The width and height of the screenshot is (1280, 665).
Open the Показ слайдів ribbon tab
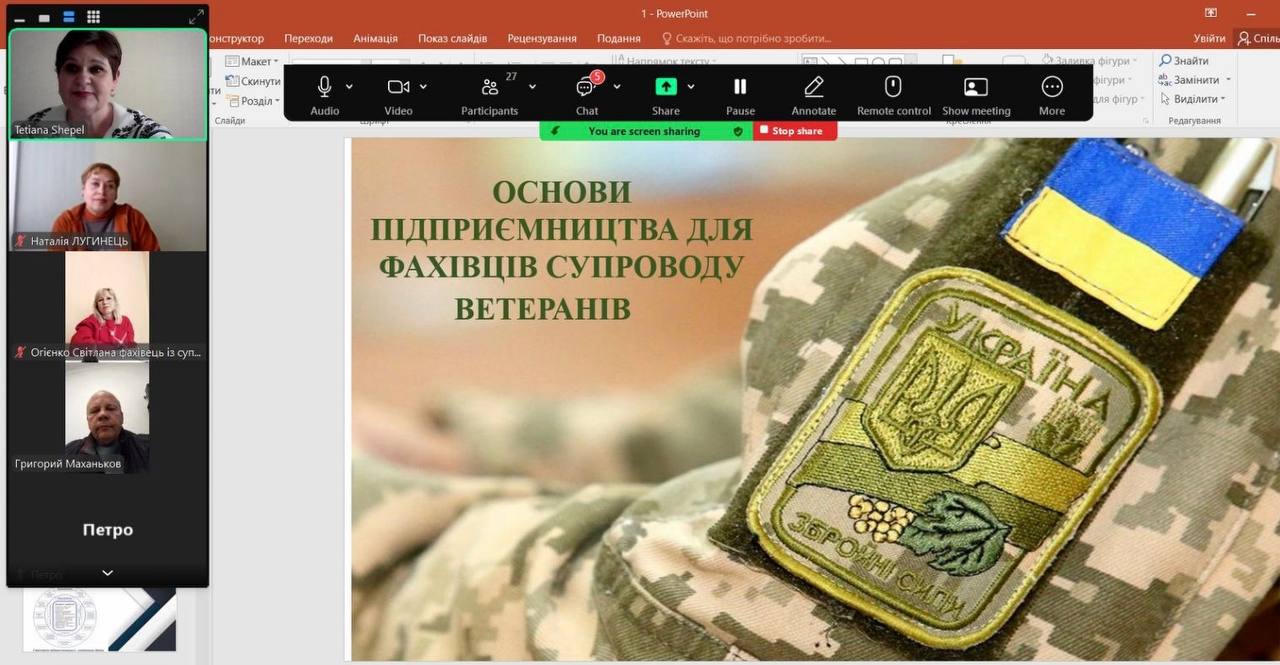(452, 38)
